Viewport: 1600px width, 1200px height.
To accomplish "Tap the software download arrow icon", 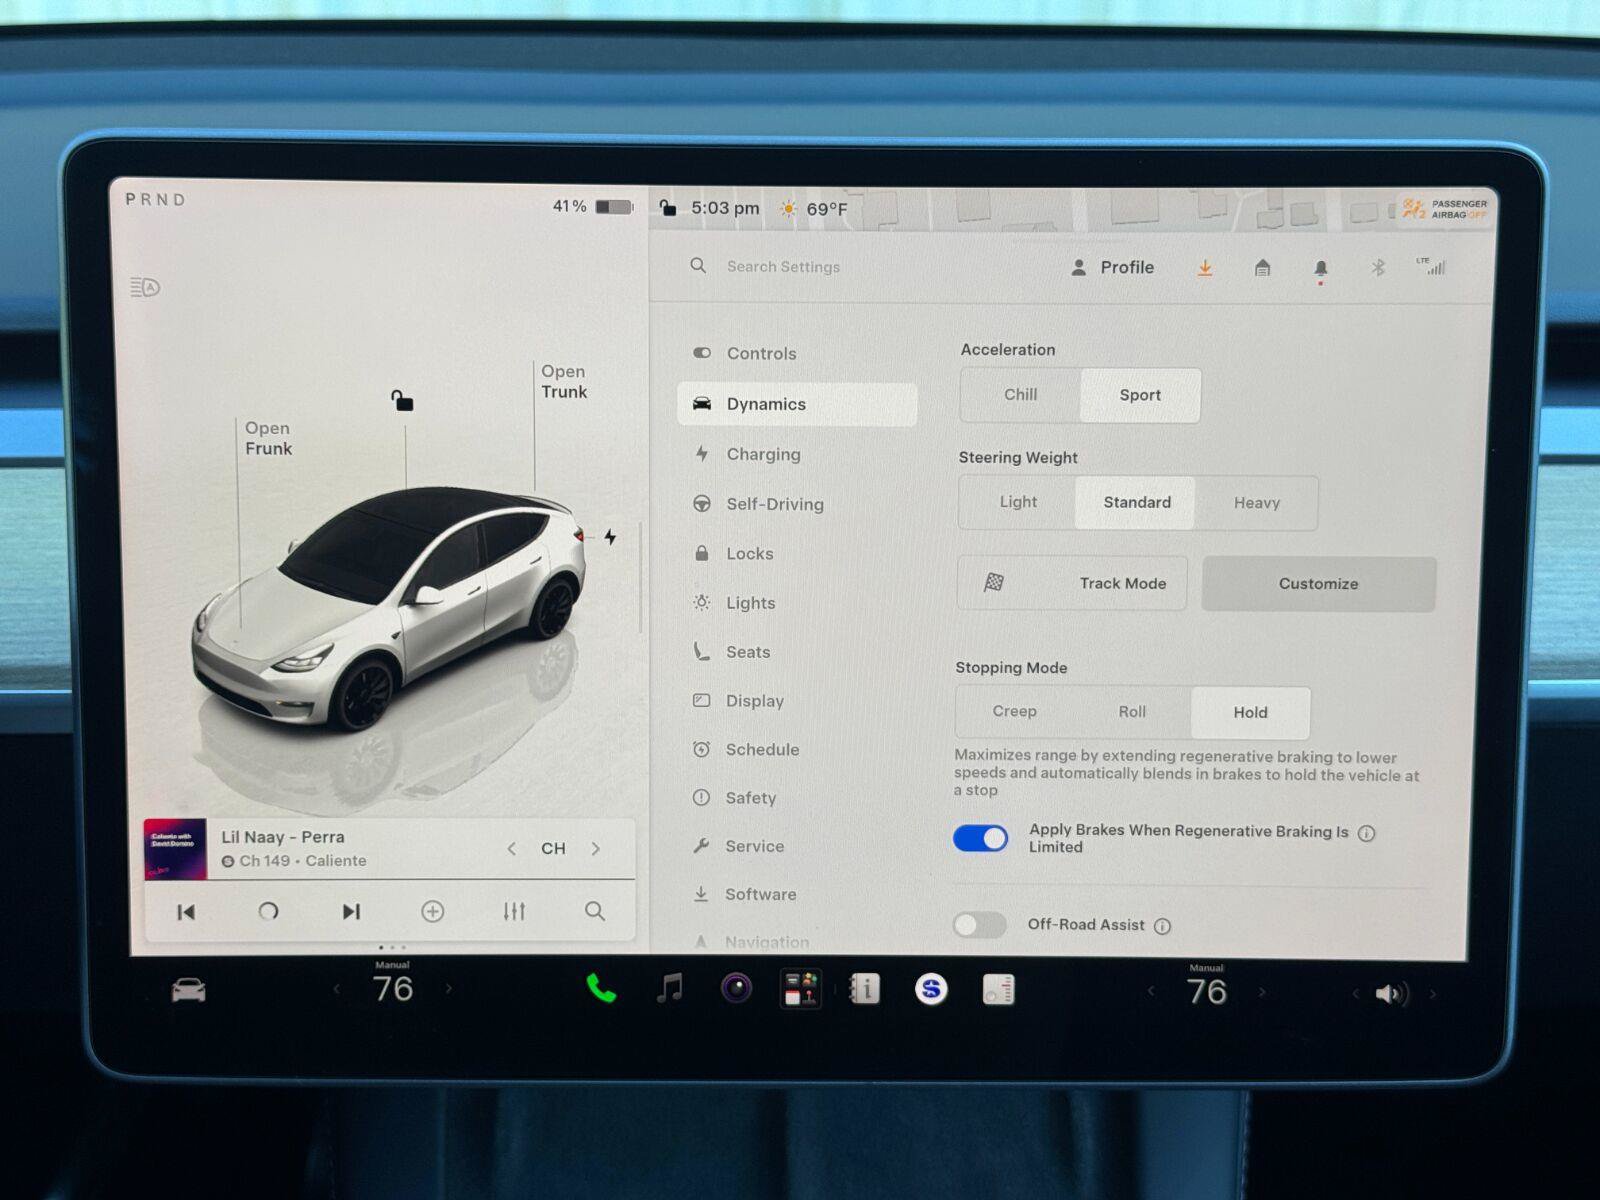I will click(x=1205, y=268).
